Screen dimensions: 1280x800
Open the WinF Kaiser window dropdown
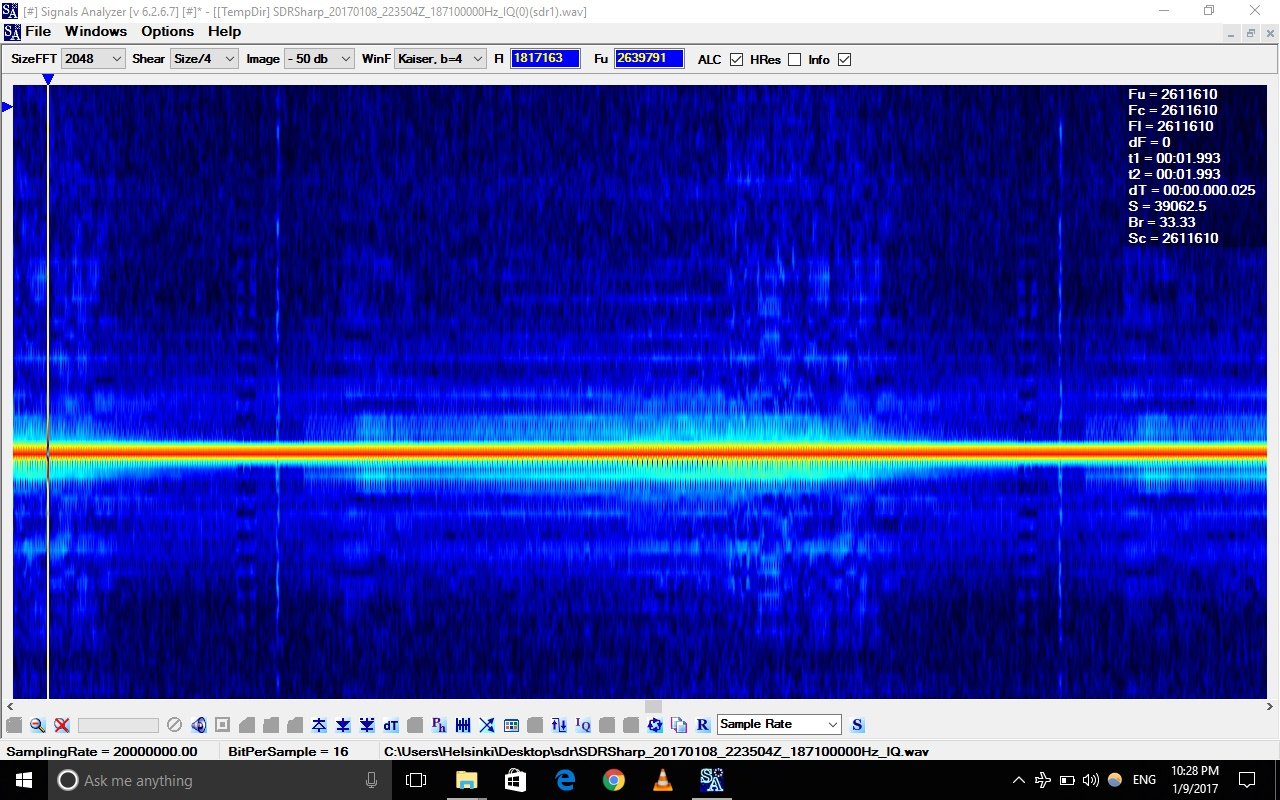(441, 59)
